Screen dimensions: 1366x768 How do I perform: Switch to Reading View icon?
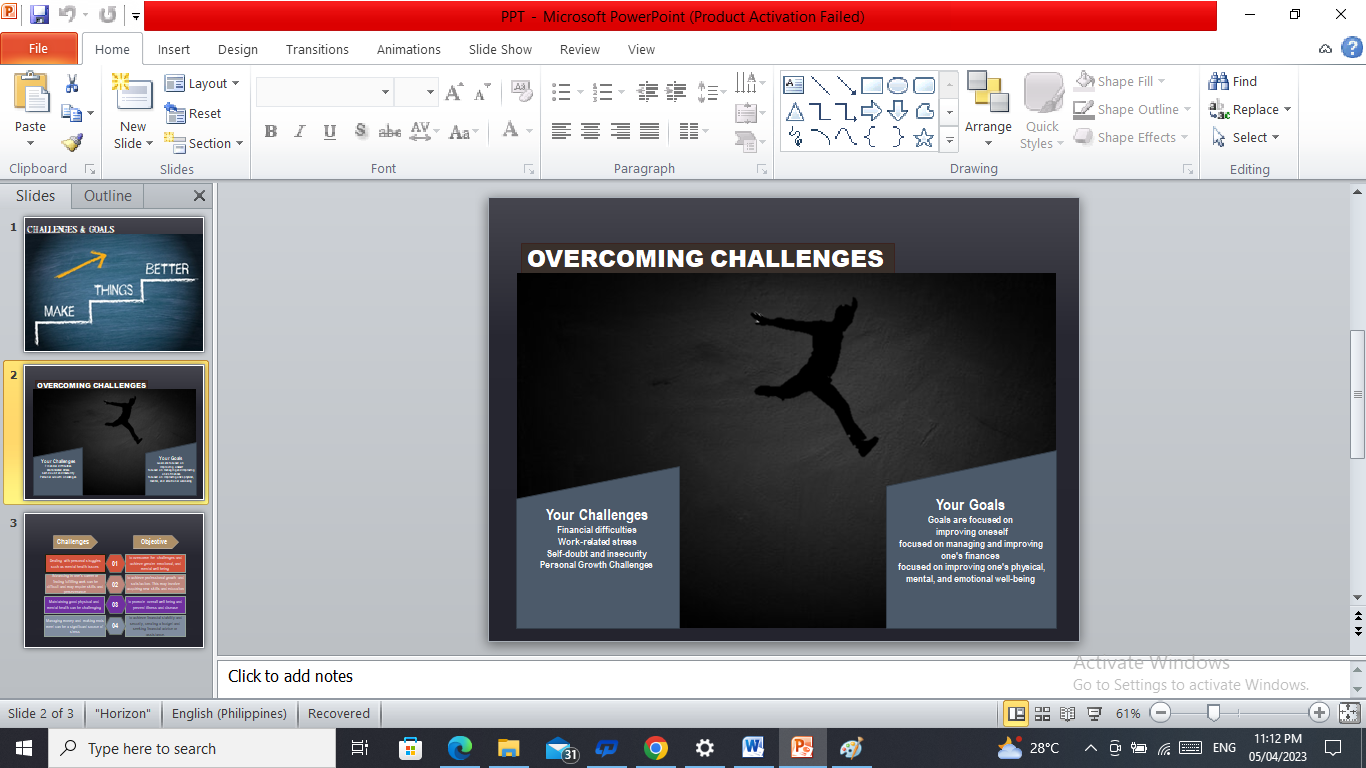1068,713
